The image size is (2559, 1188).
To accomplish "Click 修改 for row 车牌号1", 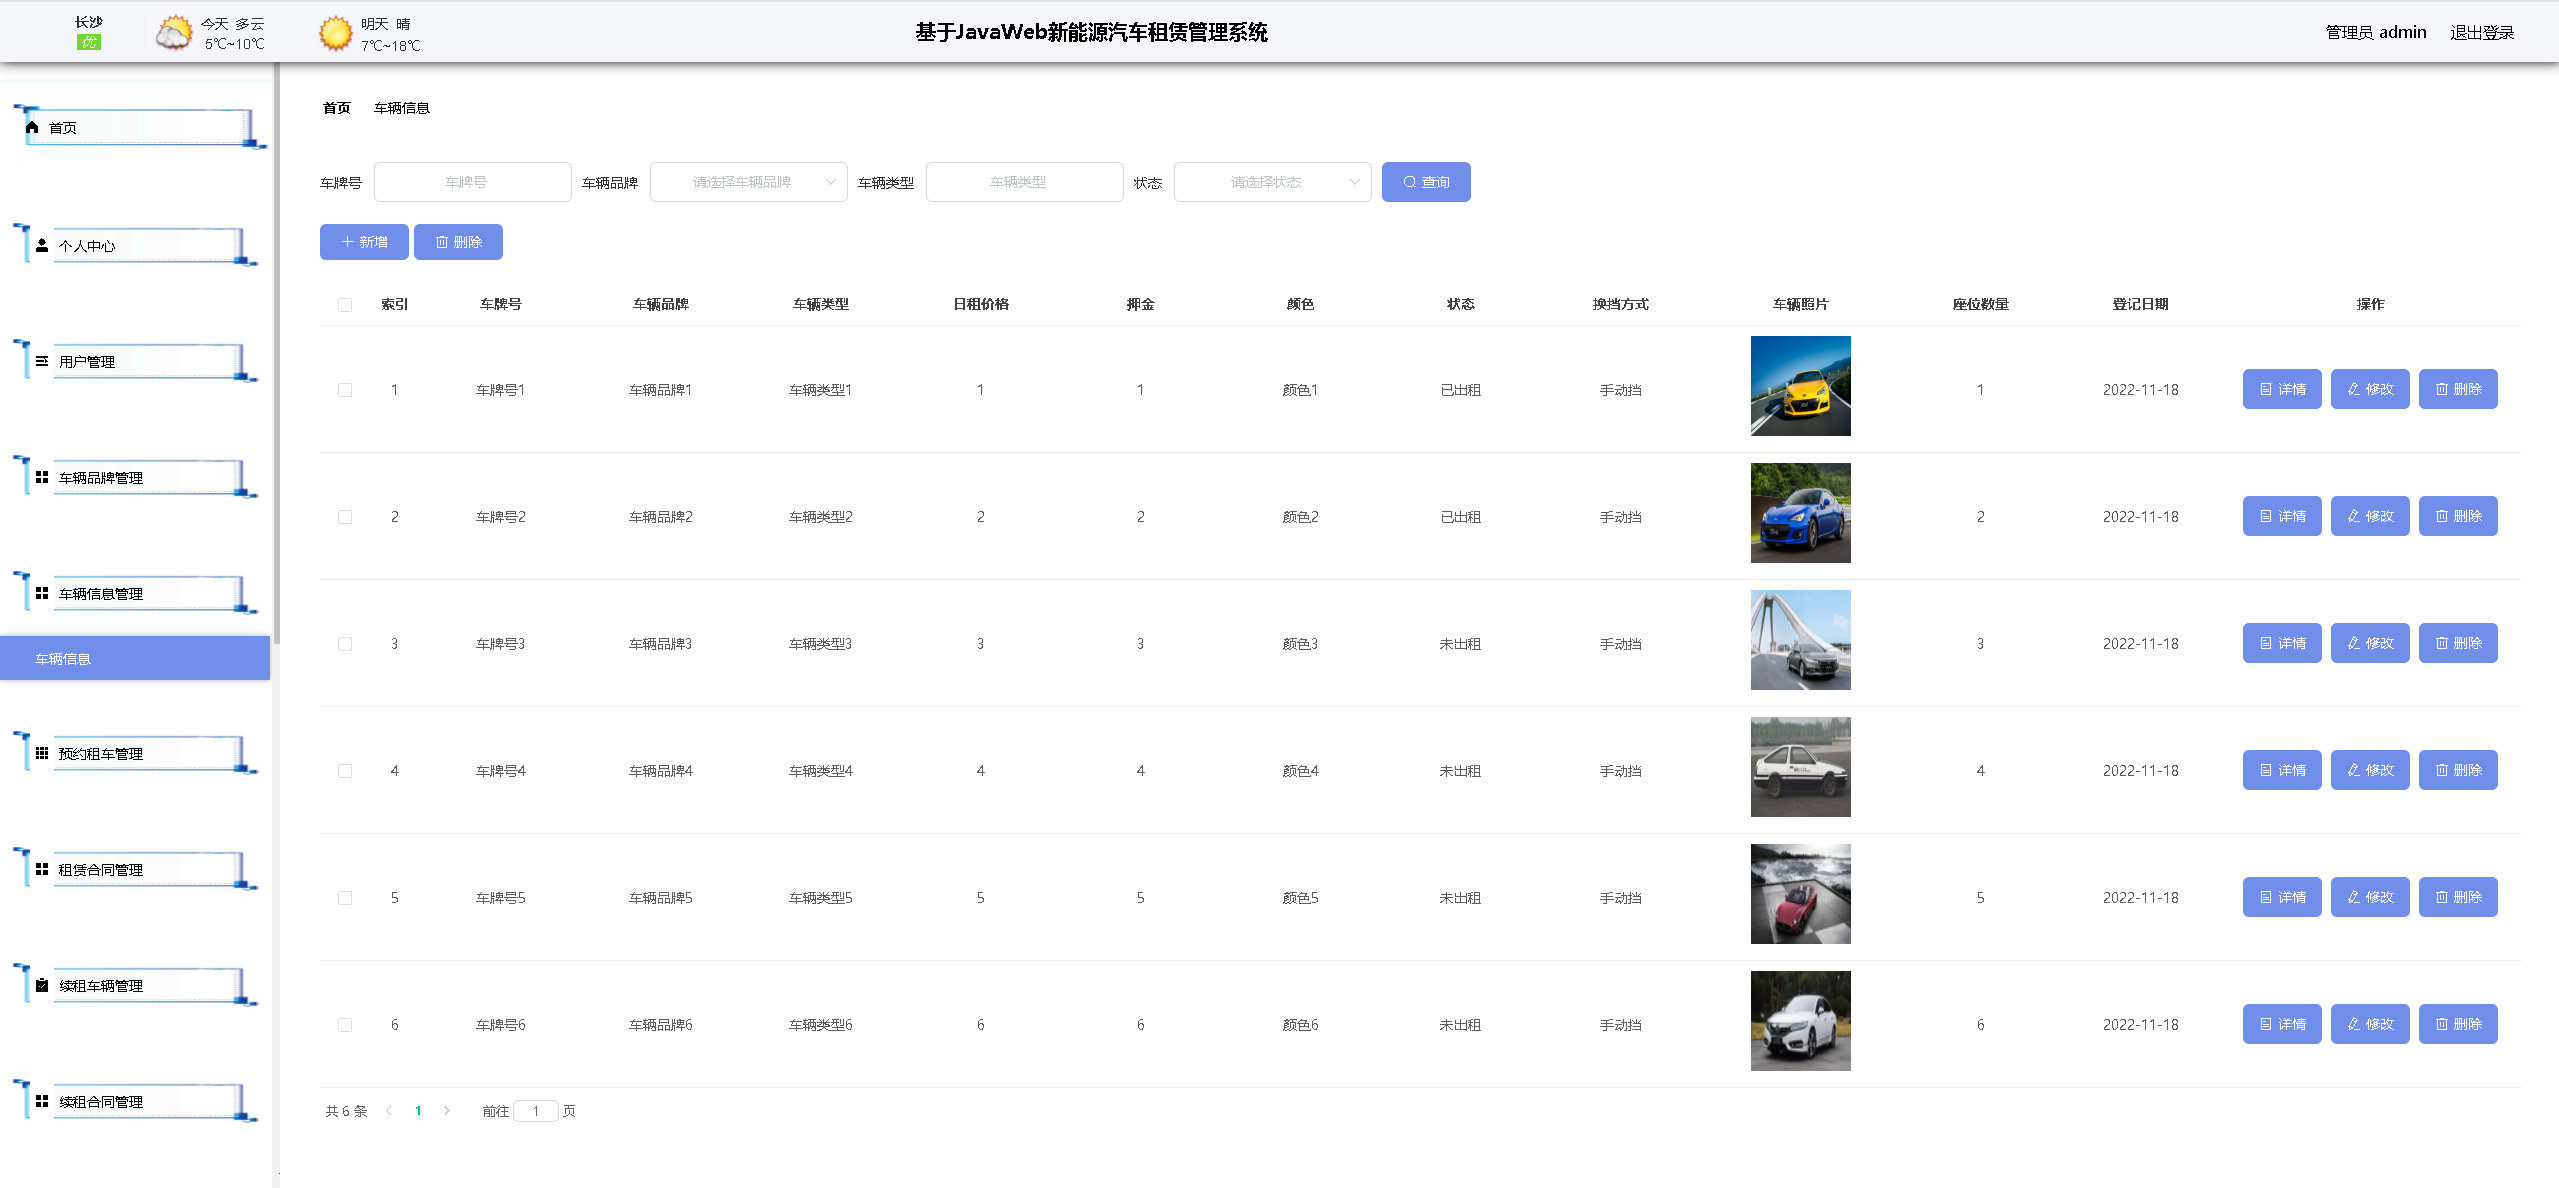I will (2370, 389).
